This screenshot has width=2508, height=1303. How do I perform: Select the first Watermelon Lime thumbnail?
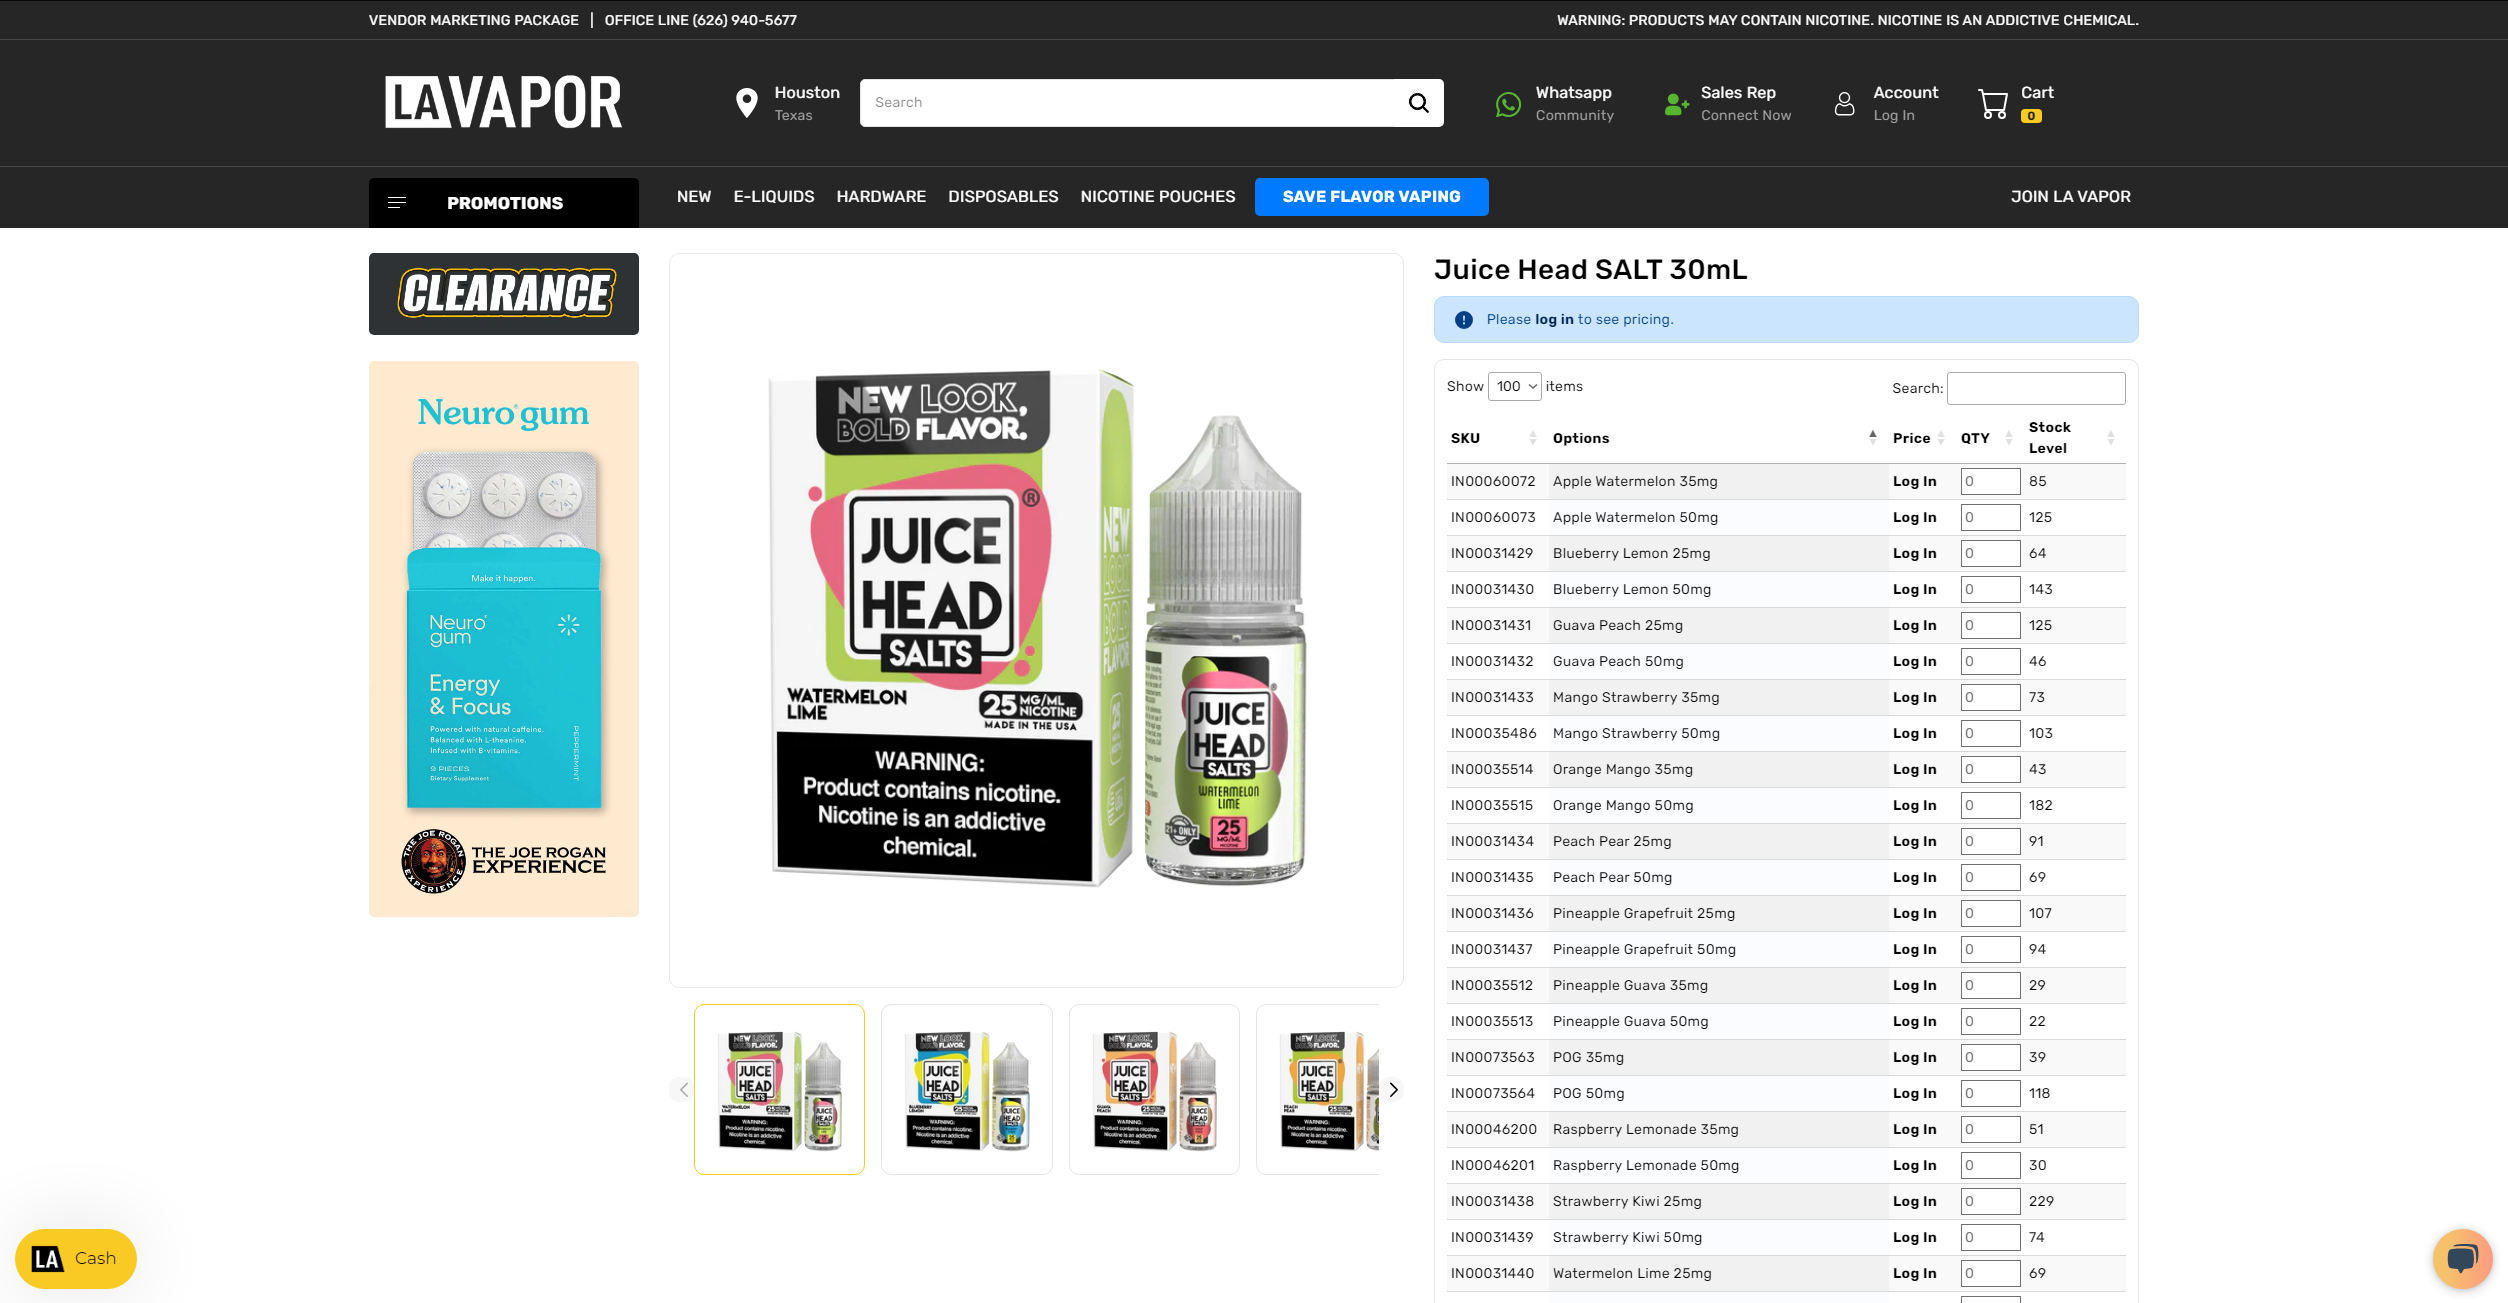779,1090
